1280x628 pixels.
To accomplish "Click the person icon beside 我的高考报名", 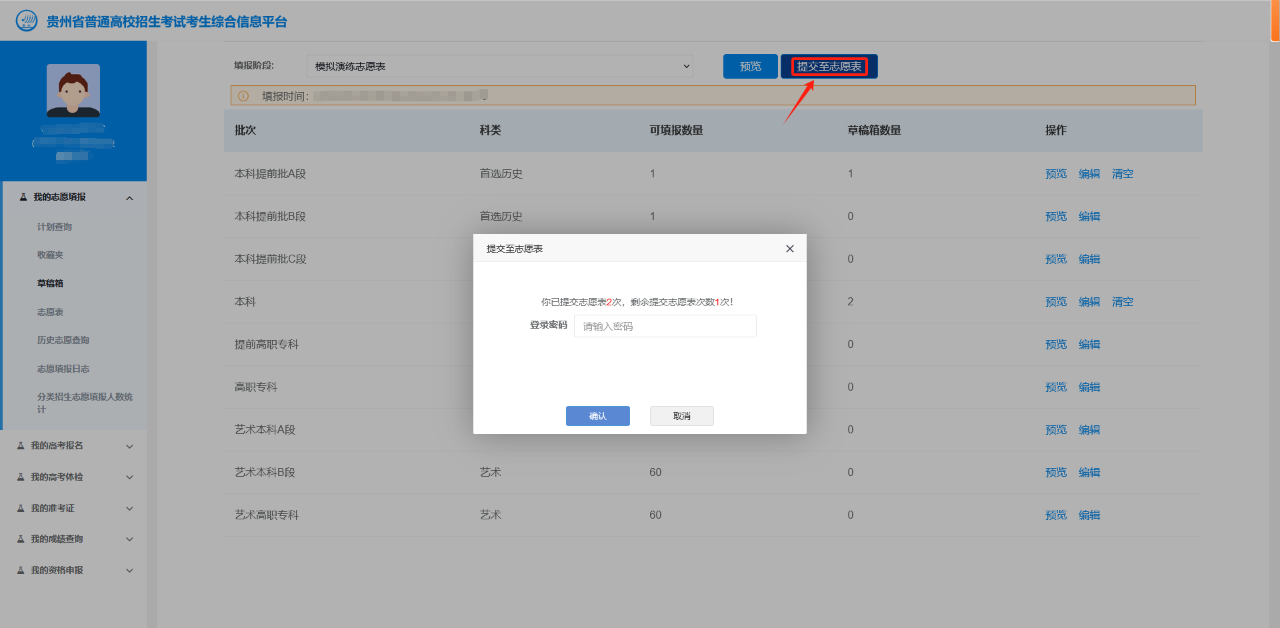I will pos(21,446).
